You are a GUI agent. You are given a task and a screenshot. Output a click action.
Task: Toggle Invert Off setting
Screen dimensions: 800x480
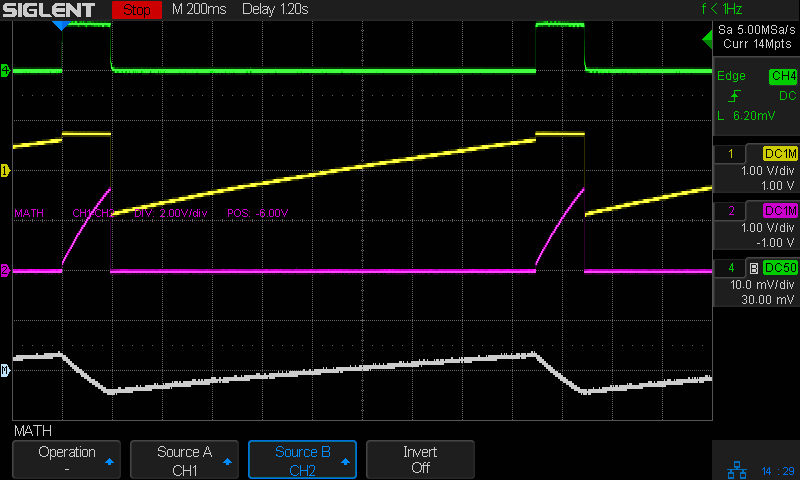tap(420, 460)
